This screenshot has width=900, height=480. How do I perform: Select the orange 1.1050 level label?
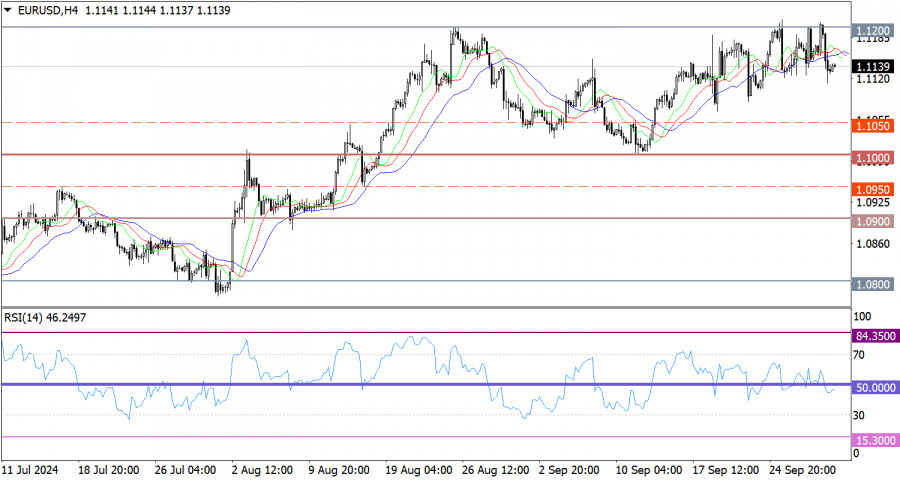point(873,126)
